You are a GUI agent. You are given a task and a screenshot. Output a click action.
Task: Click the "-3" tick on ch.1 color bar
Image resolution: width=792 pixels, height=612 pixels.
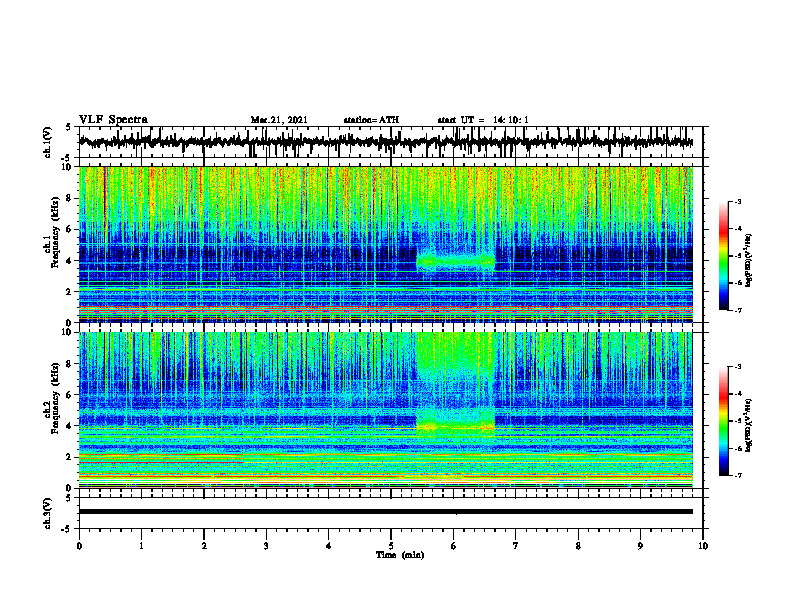pos(738,202)
